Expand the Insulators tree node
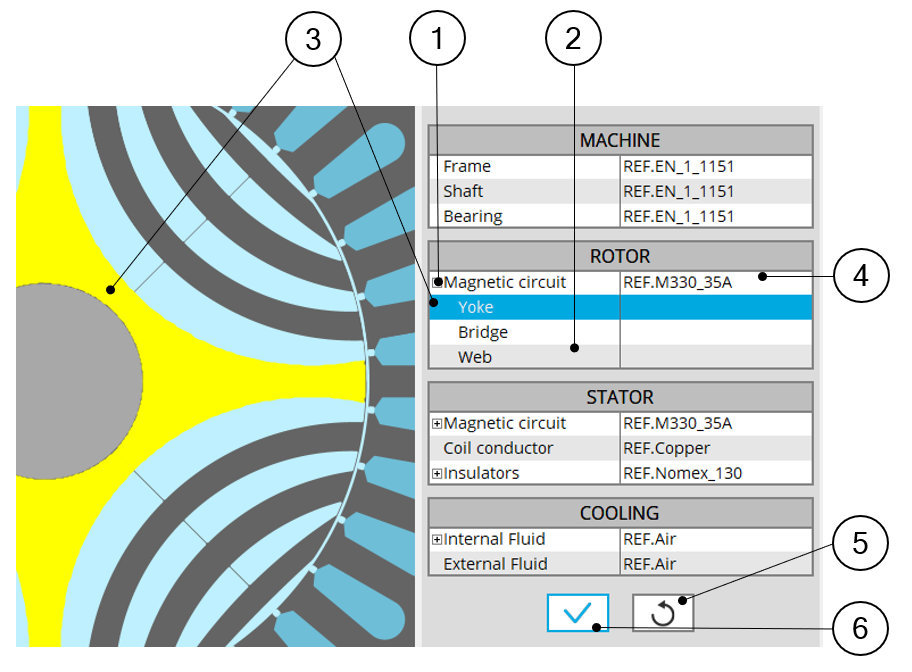 (437, 473)
